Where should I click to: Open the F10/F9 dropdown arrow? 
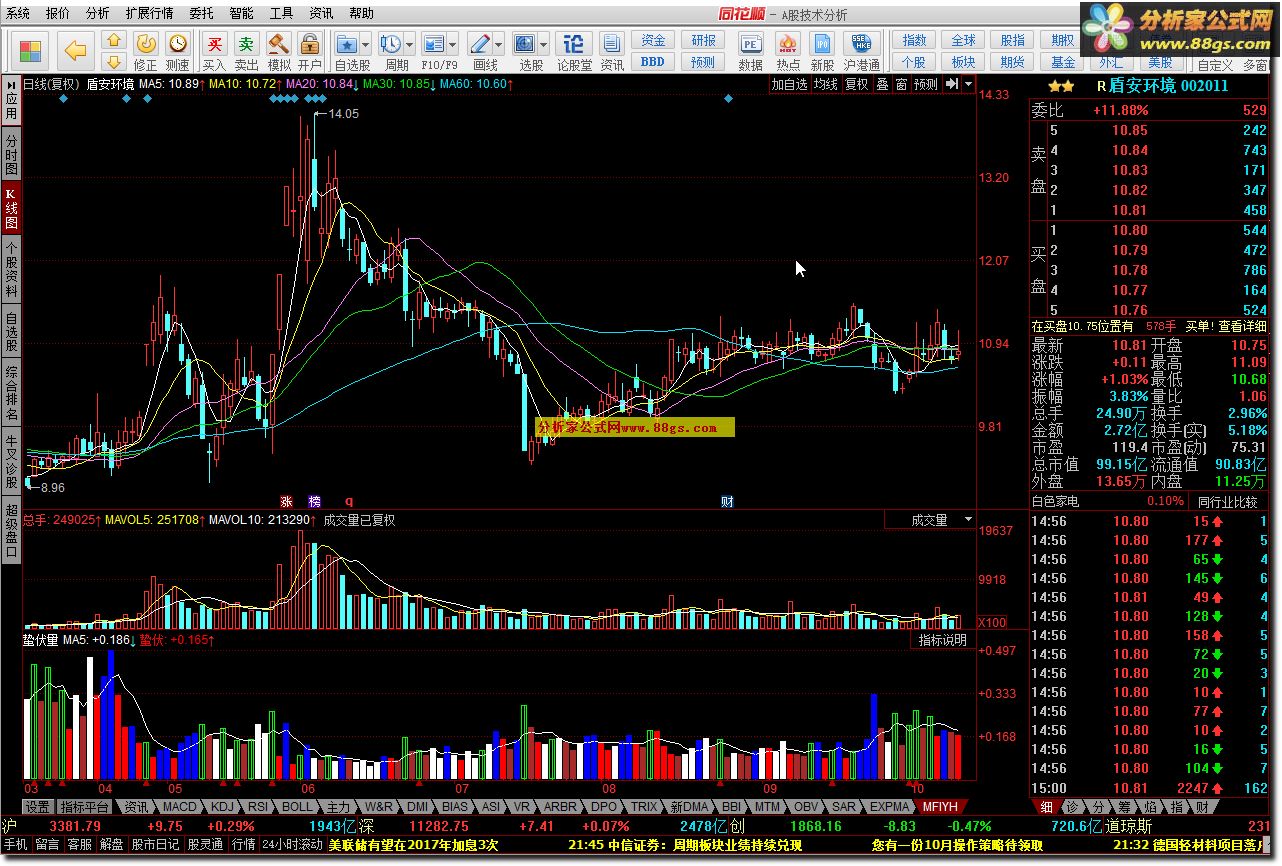[452, 44]
